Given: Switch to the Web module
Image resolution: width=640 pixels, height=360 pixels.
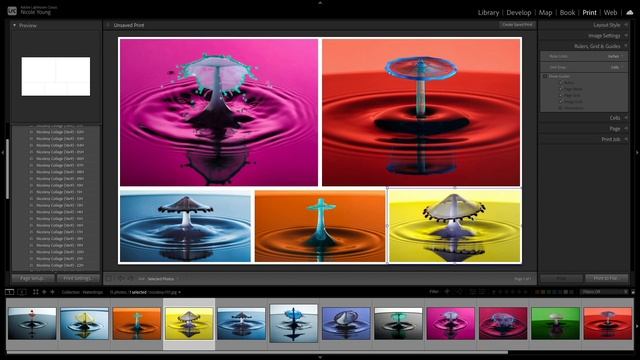Looking at the screenshot, I should point(611,13).
